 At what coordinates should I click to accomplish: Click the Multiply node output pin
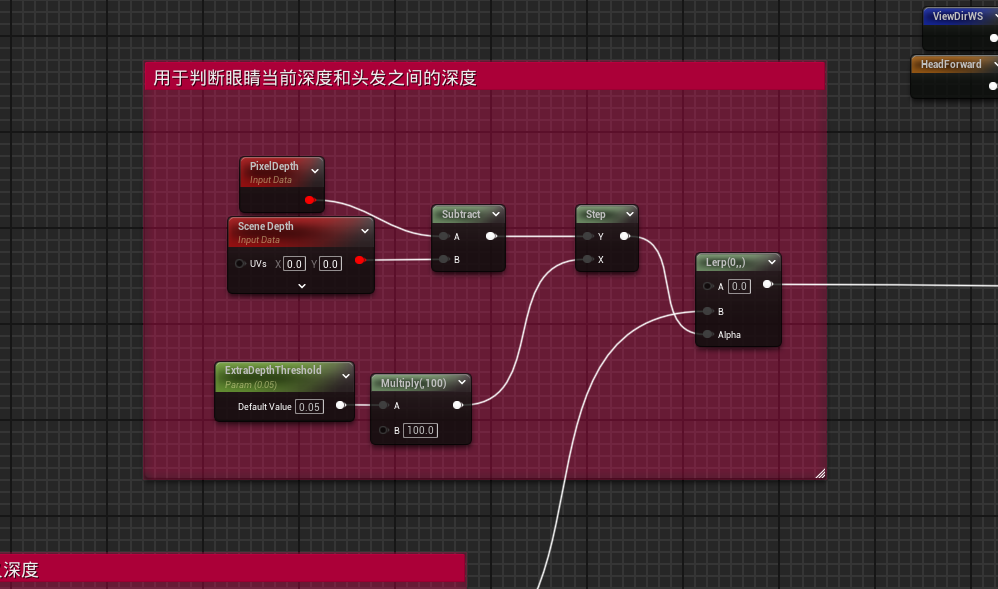457,405
